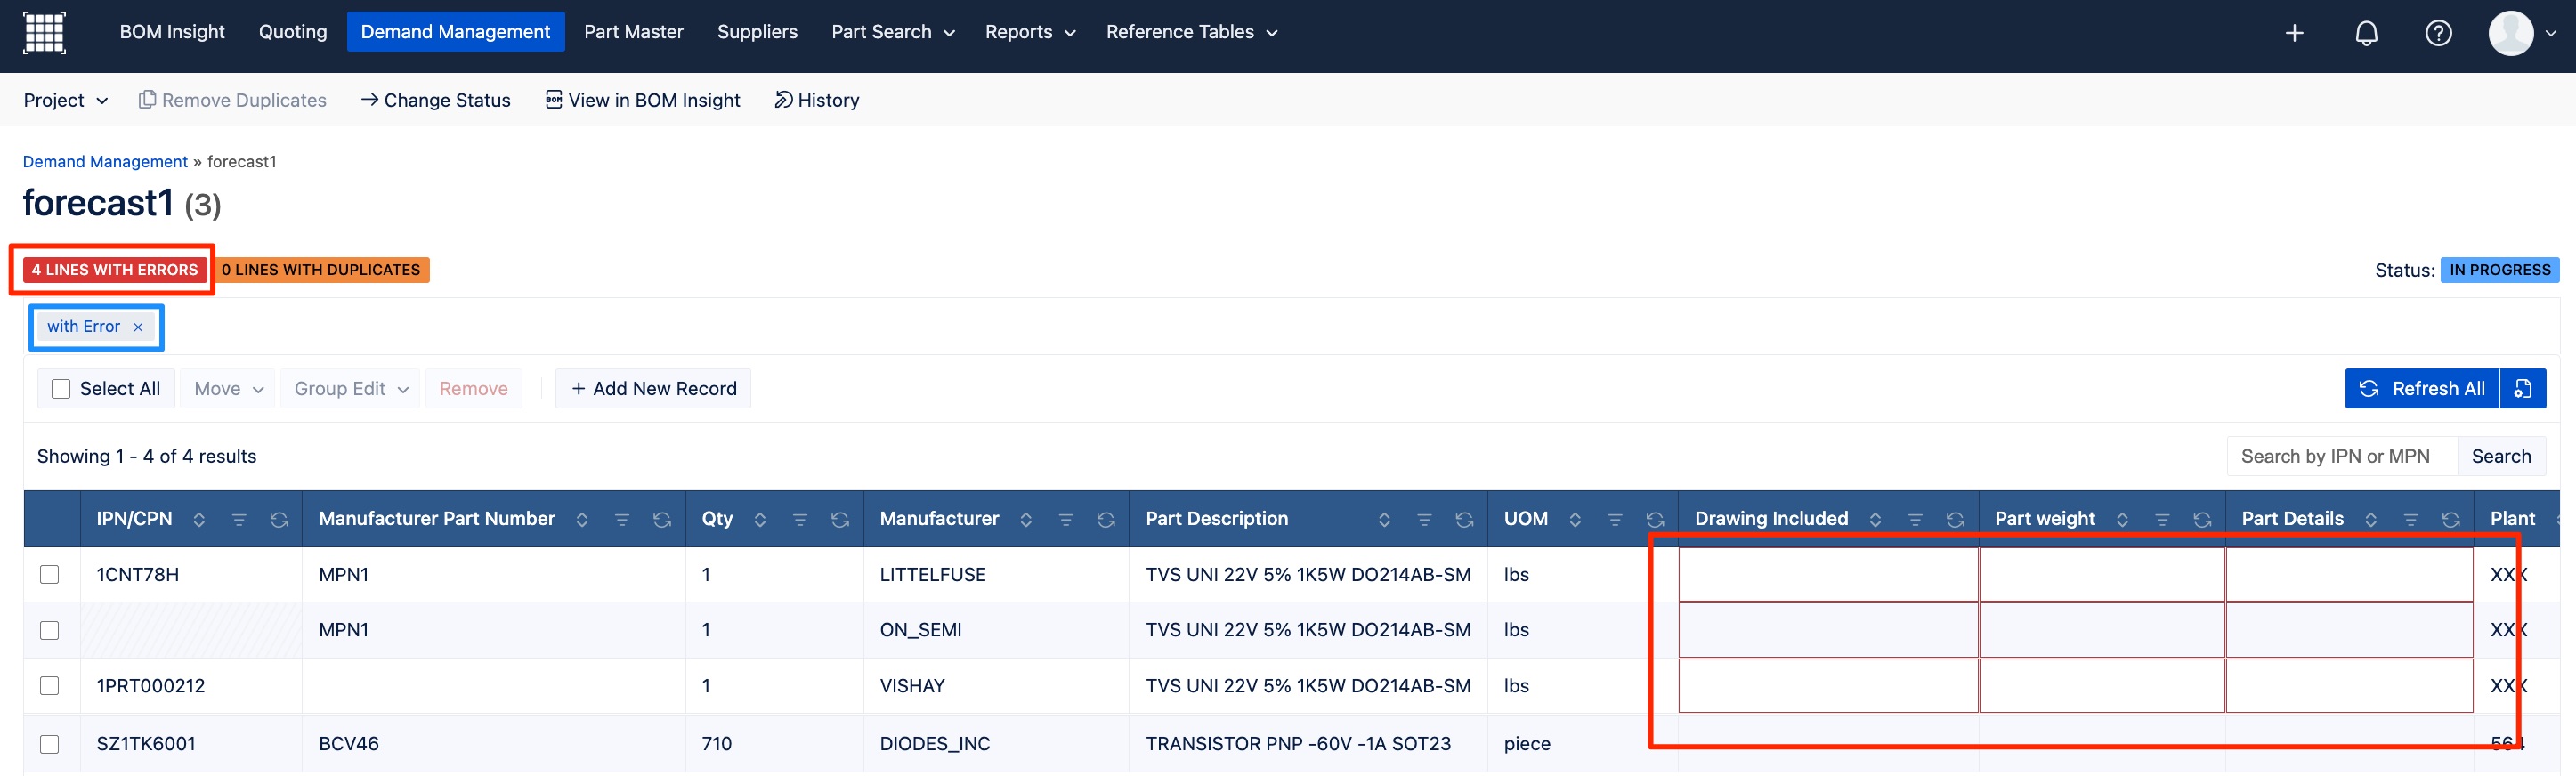Expand the Reports menu
This screenshot has height=776, width=2576.
click(1030, 32)
